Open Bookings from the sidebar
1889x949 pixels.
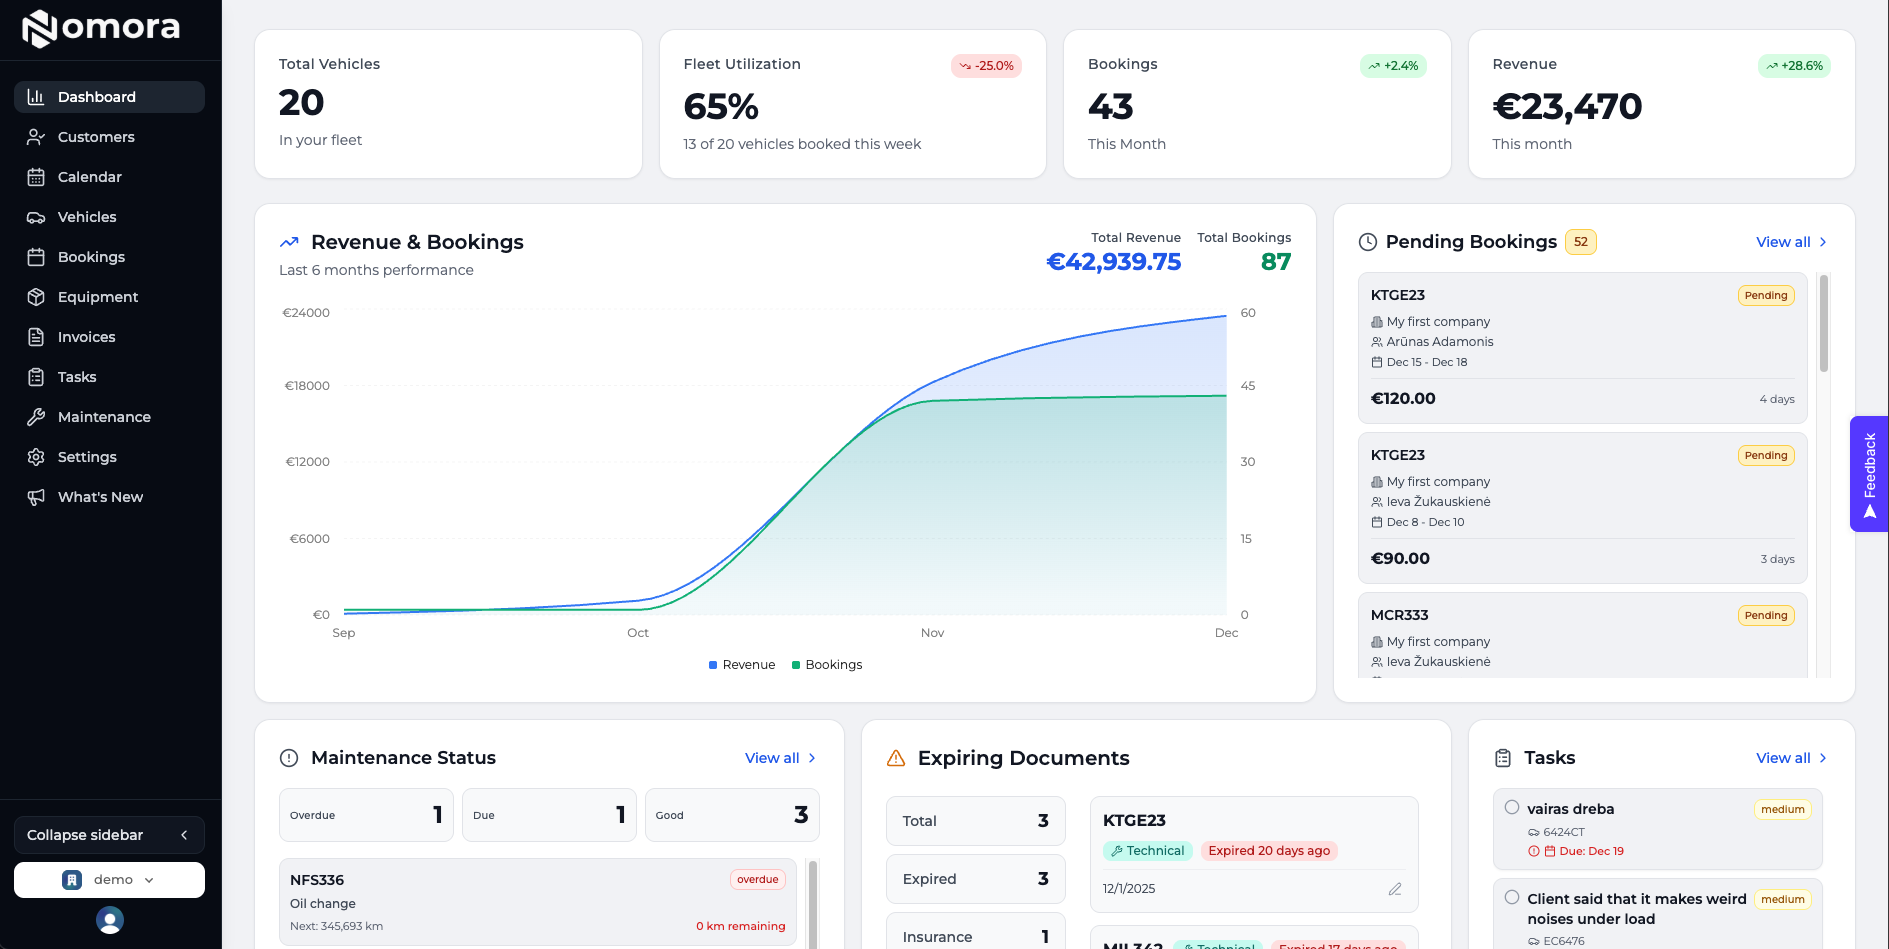point(109,257)
